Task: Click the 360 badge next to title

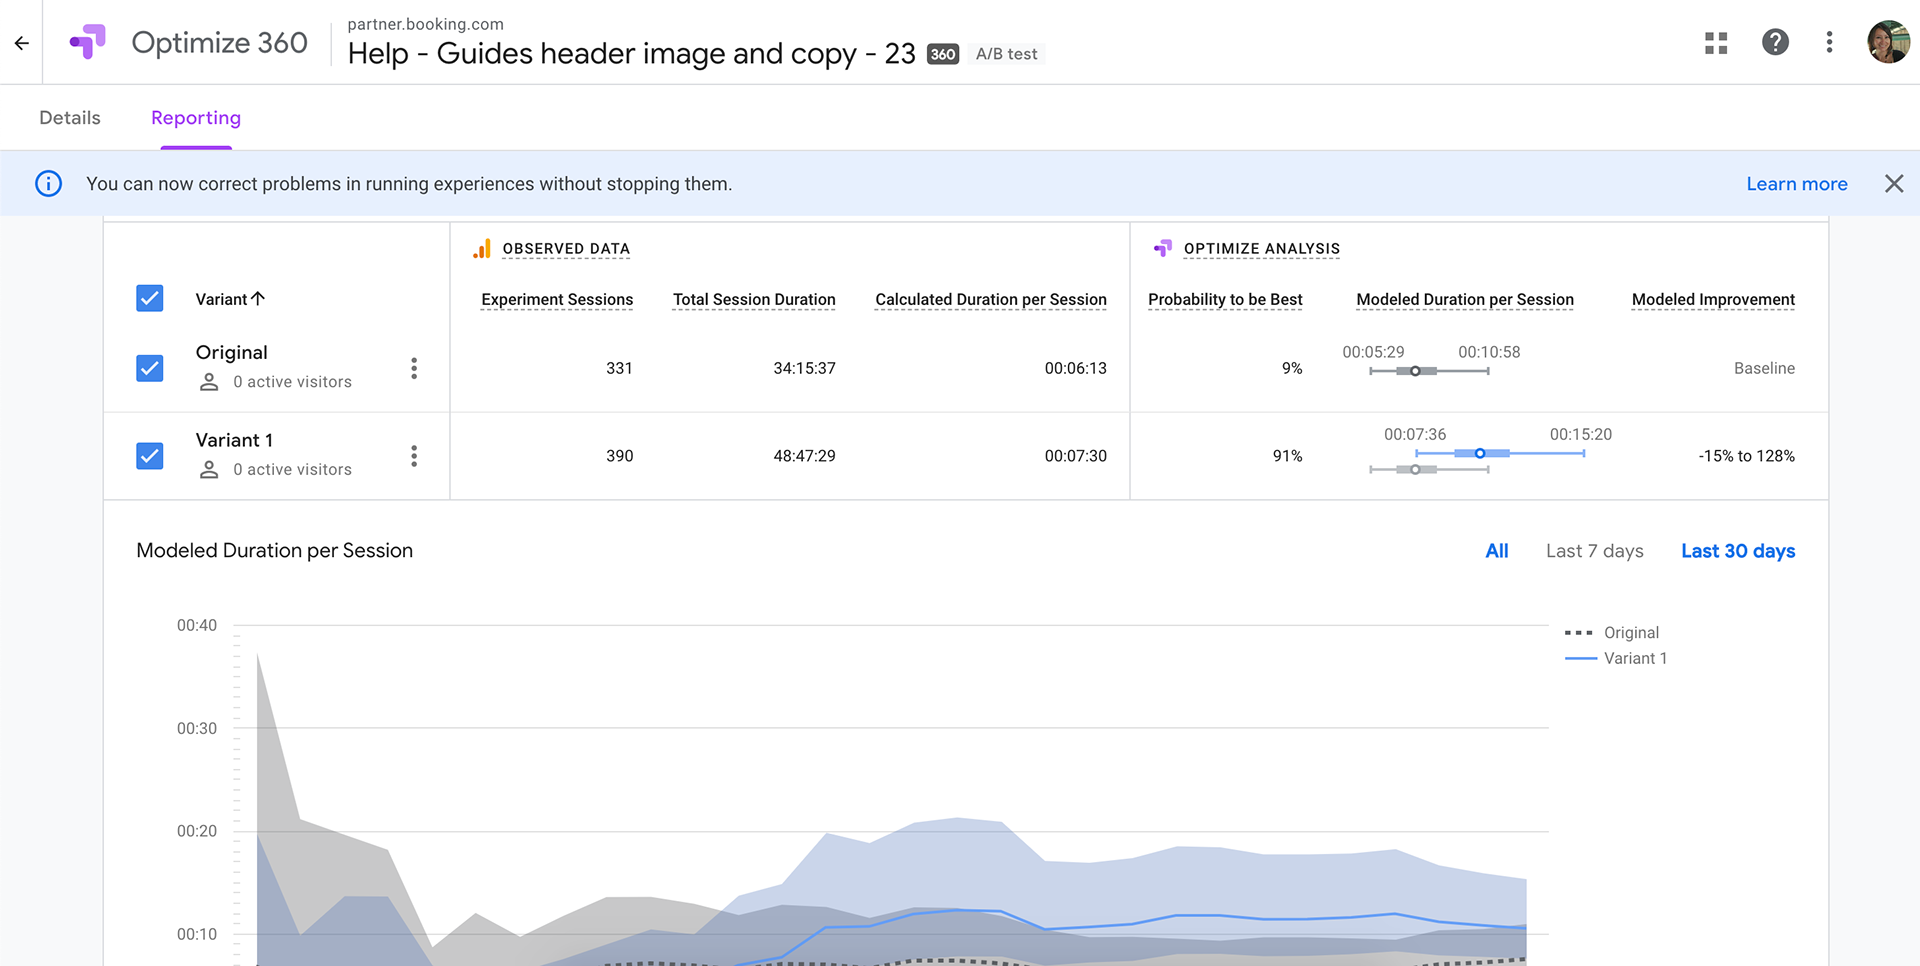Action: point(943,54)
